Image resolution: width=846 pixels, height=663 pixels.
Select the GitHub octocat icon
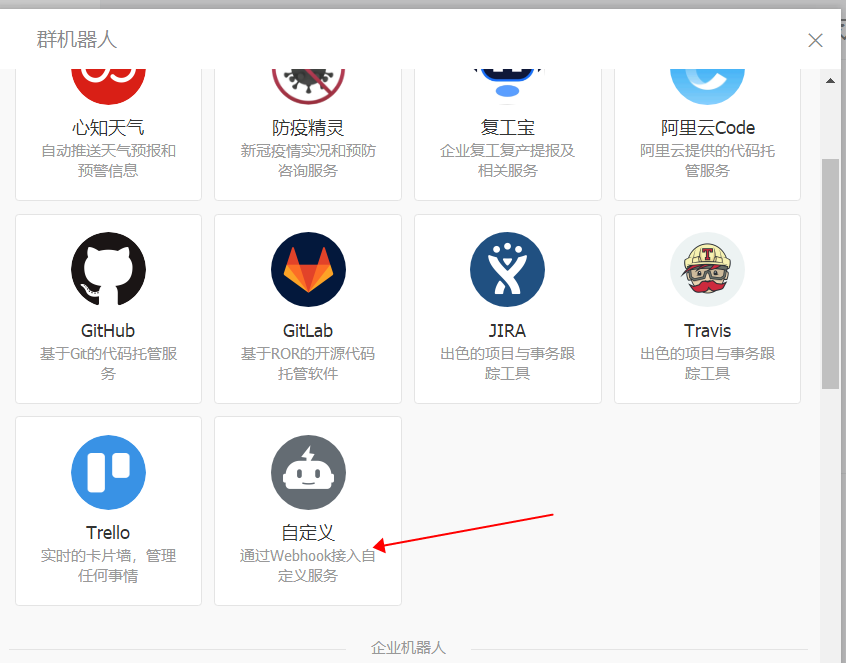(108, 269)
